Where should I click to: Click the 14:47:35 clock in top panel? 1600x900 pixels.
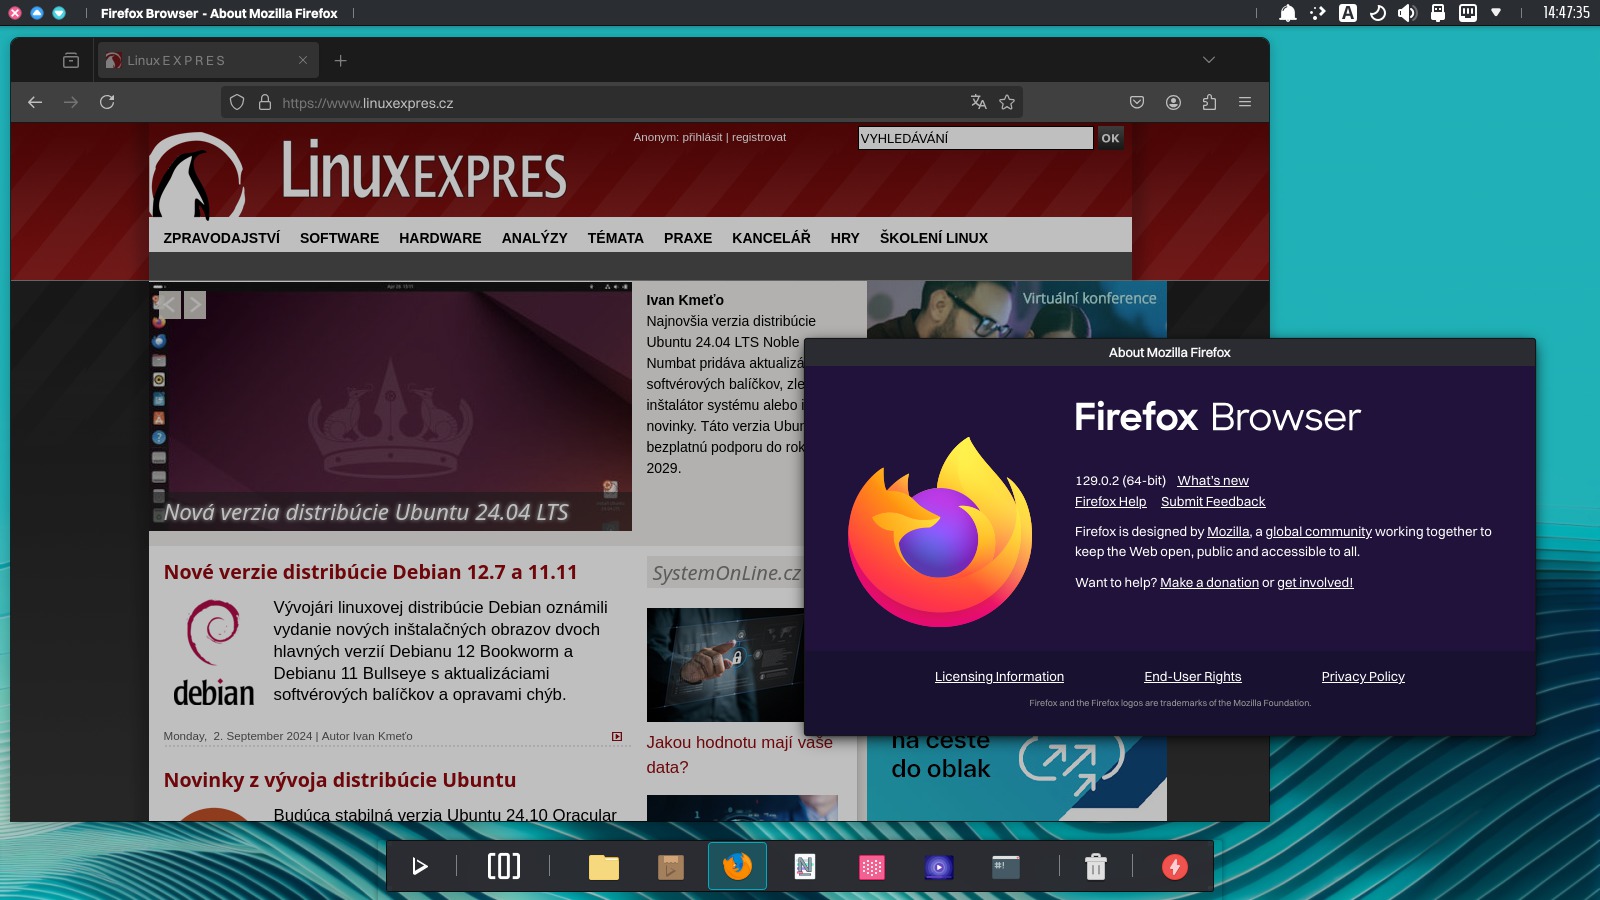1566,13
